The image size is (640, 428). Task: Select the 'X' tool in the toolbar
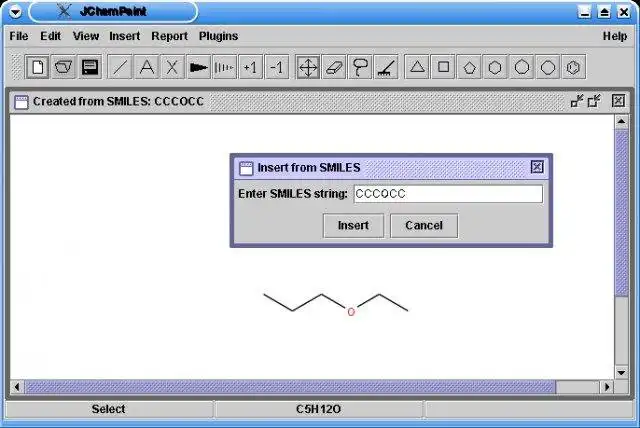pos(172,67)
